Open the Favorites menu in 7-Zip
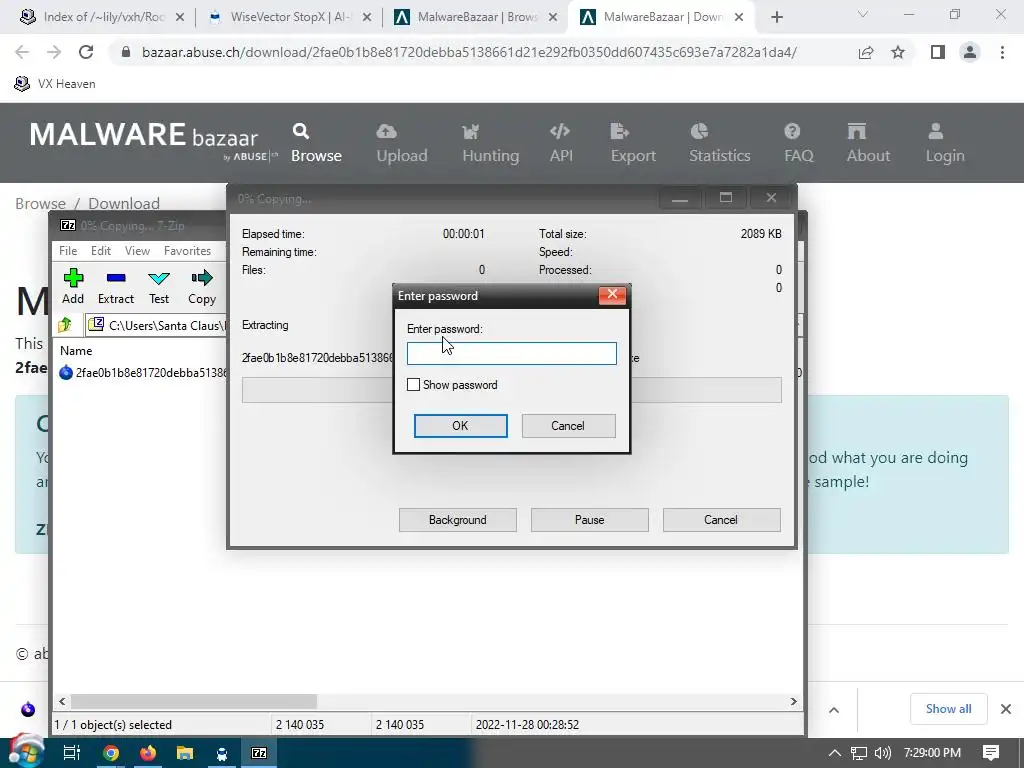This screenshot has width=1024, height=768. click(187, 251)
